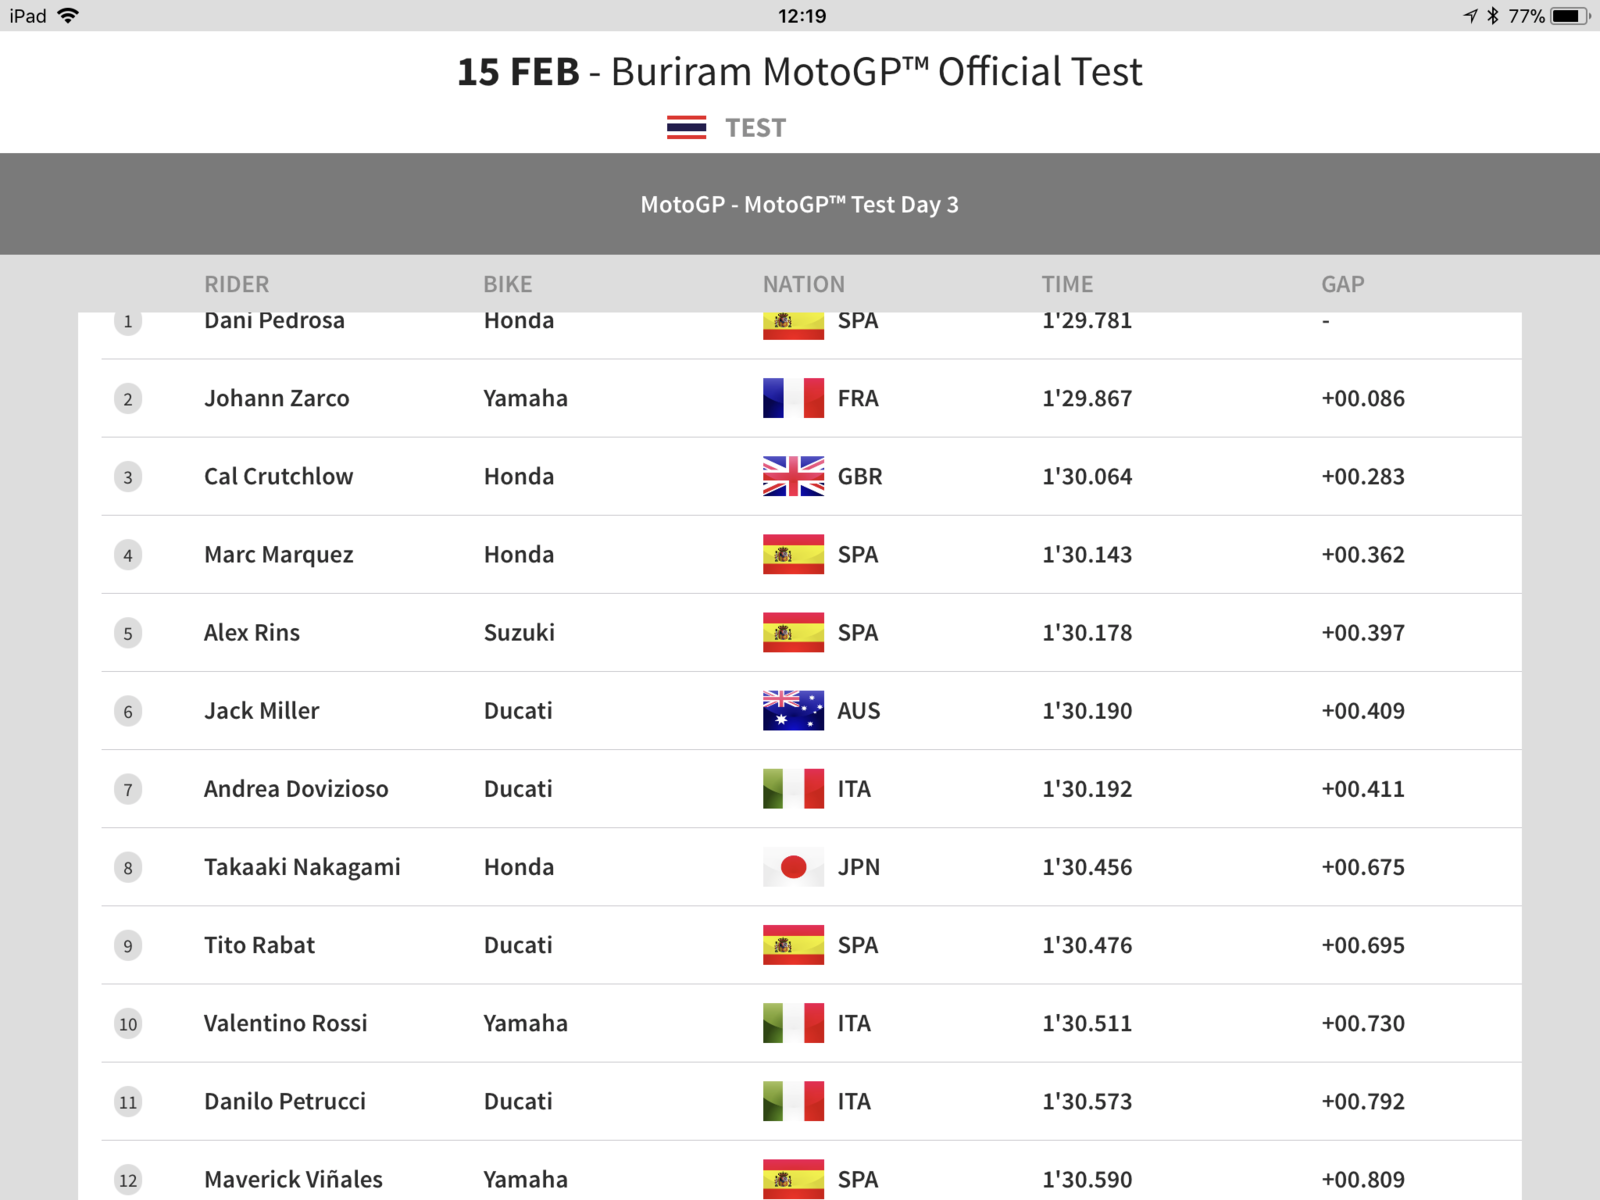Open Alex Rins' rider name

pos(252,633)
